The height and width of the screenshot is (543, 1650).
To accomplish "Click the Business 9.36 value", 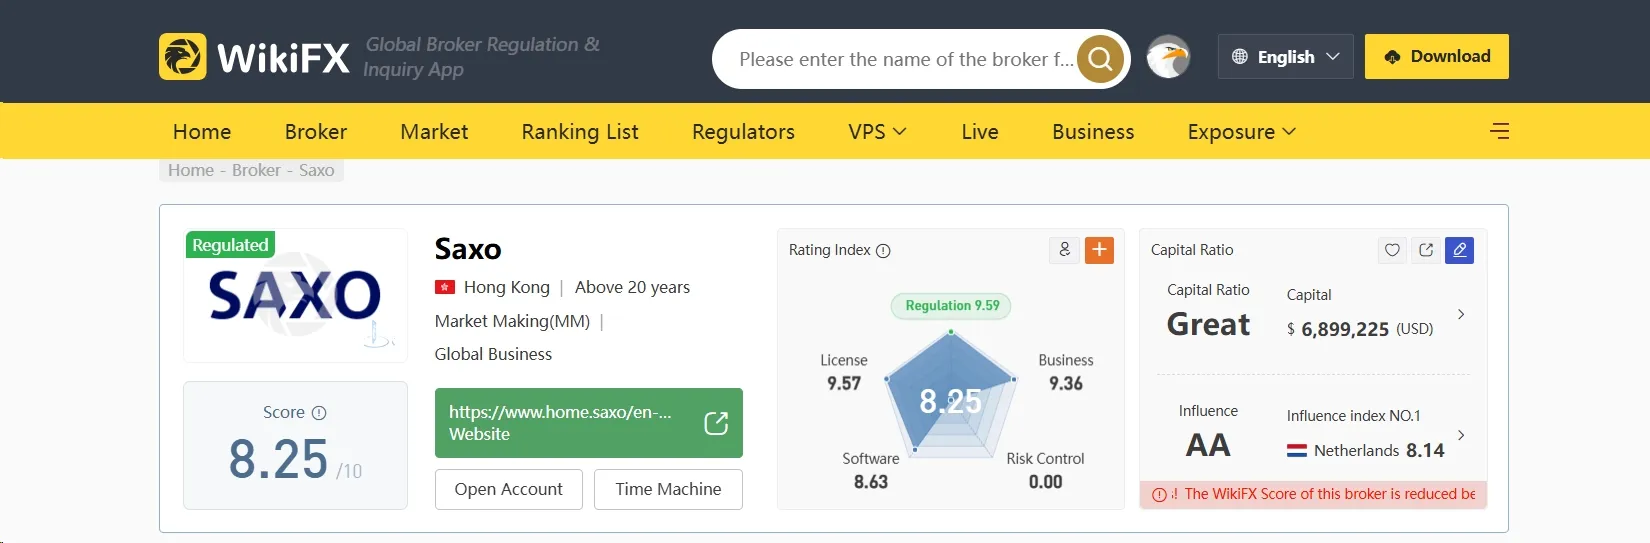I will [x=1066, y=383].
